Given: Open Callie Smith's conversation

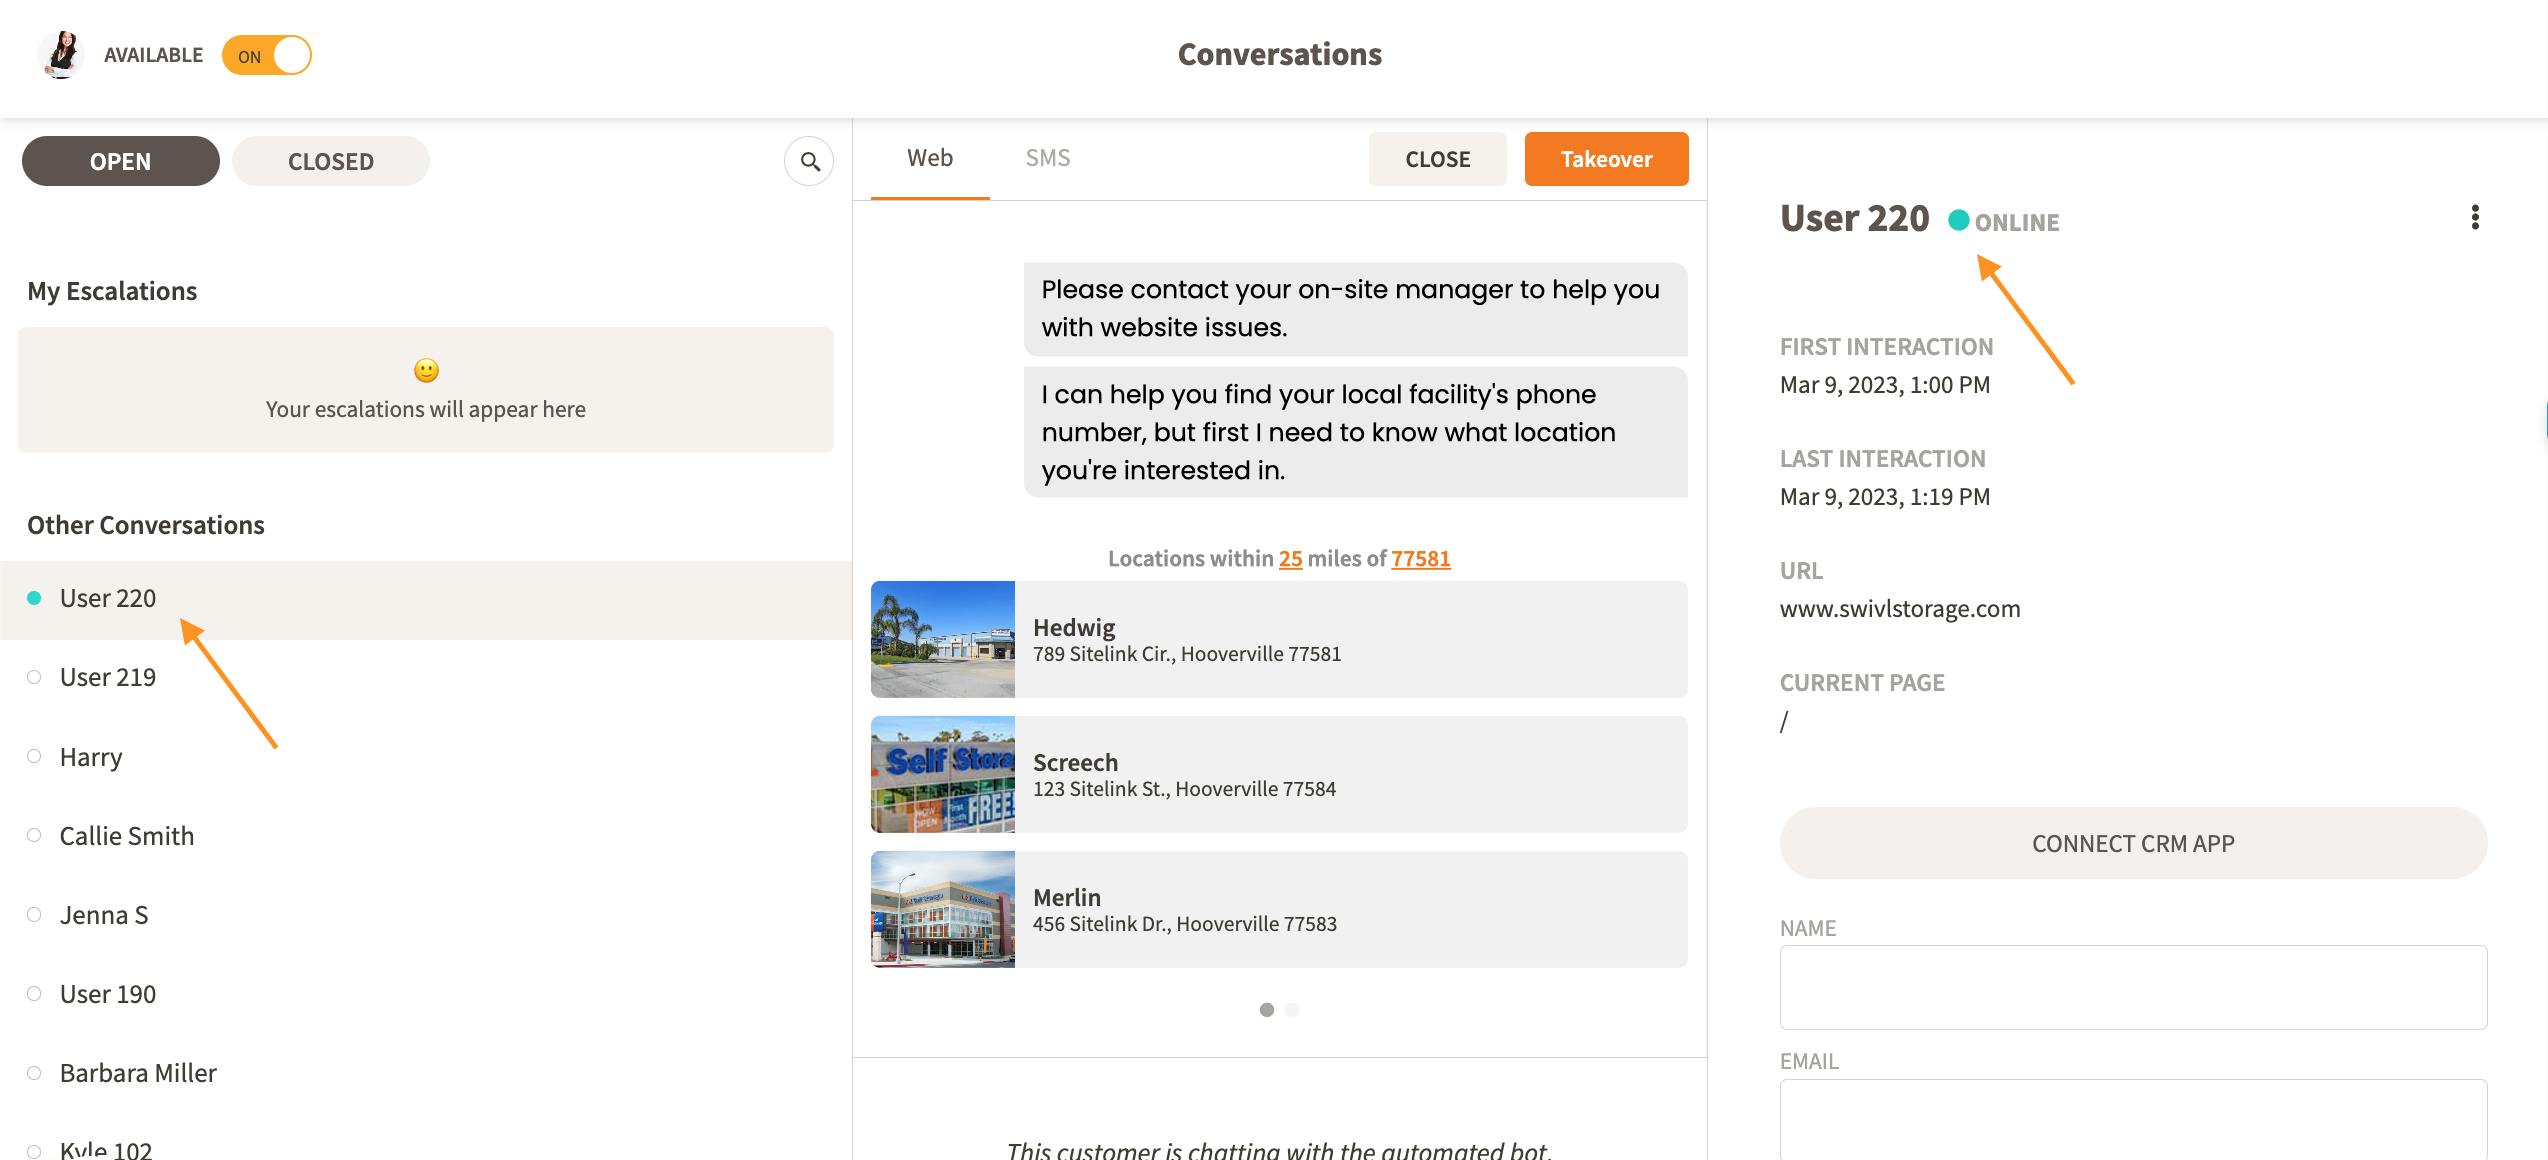Looking at the screenshot, I should point(127,836).
